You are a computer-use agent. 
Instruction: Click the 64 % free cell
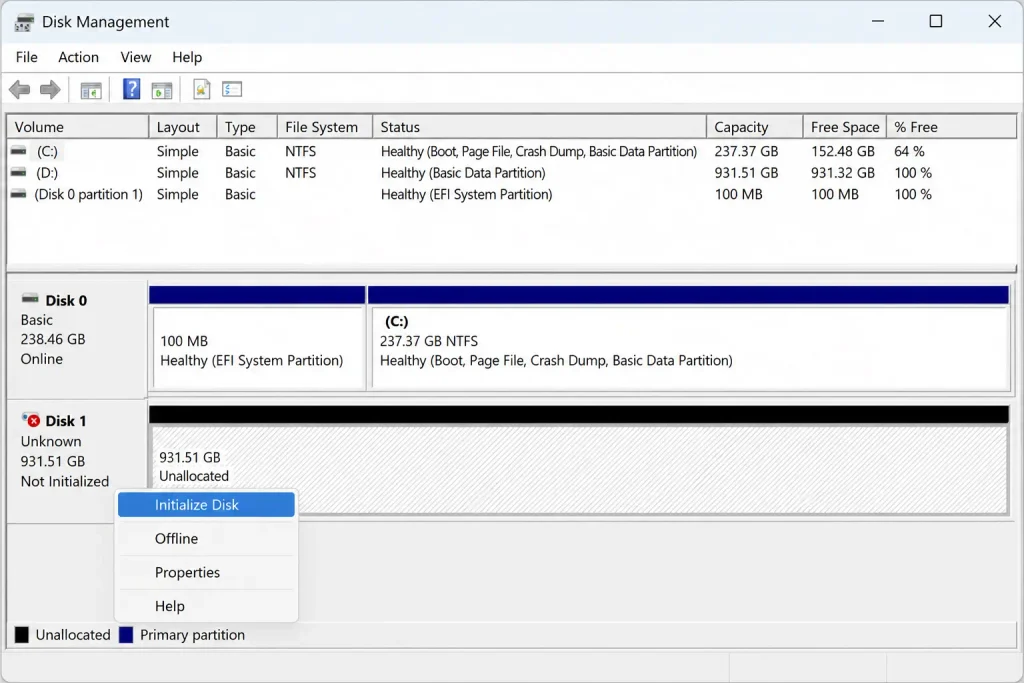(x=909, y=151)
